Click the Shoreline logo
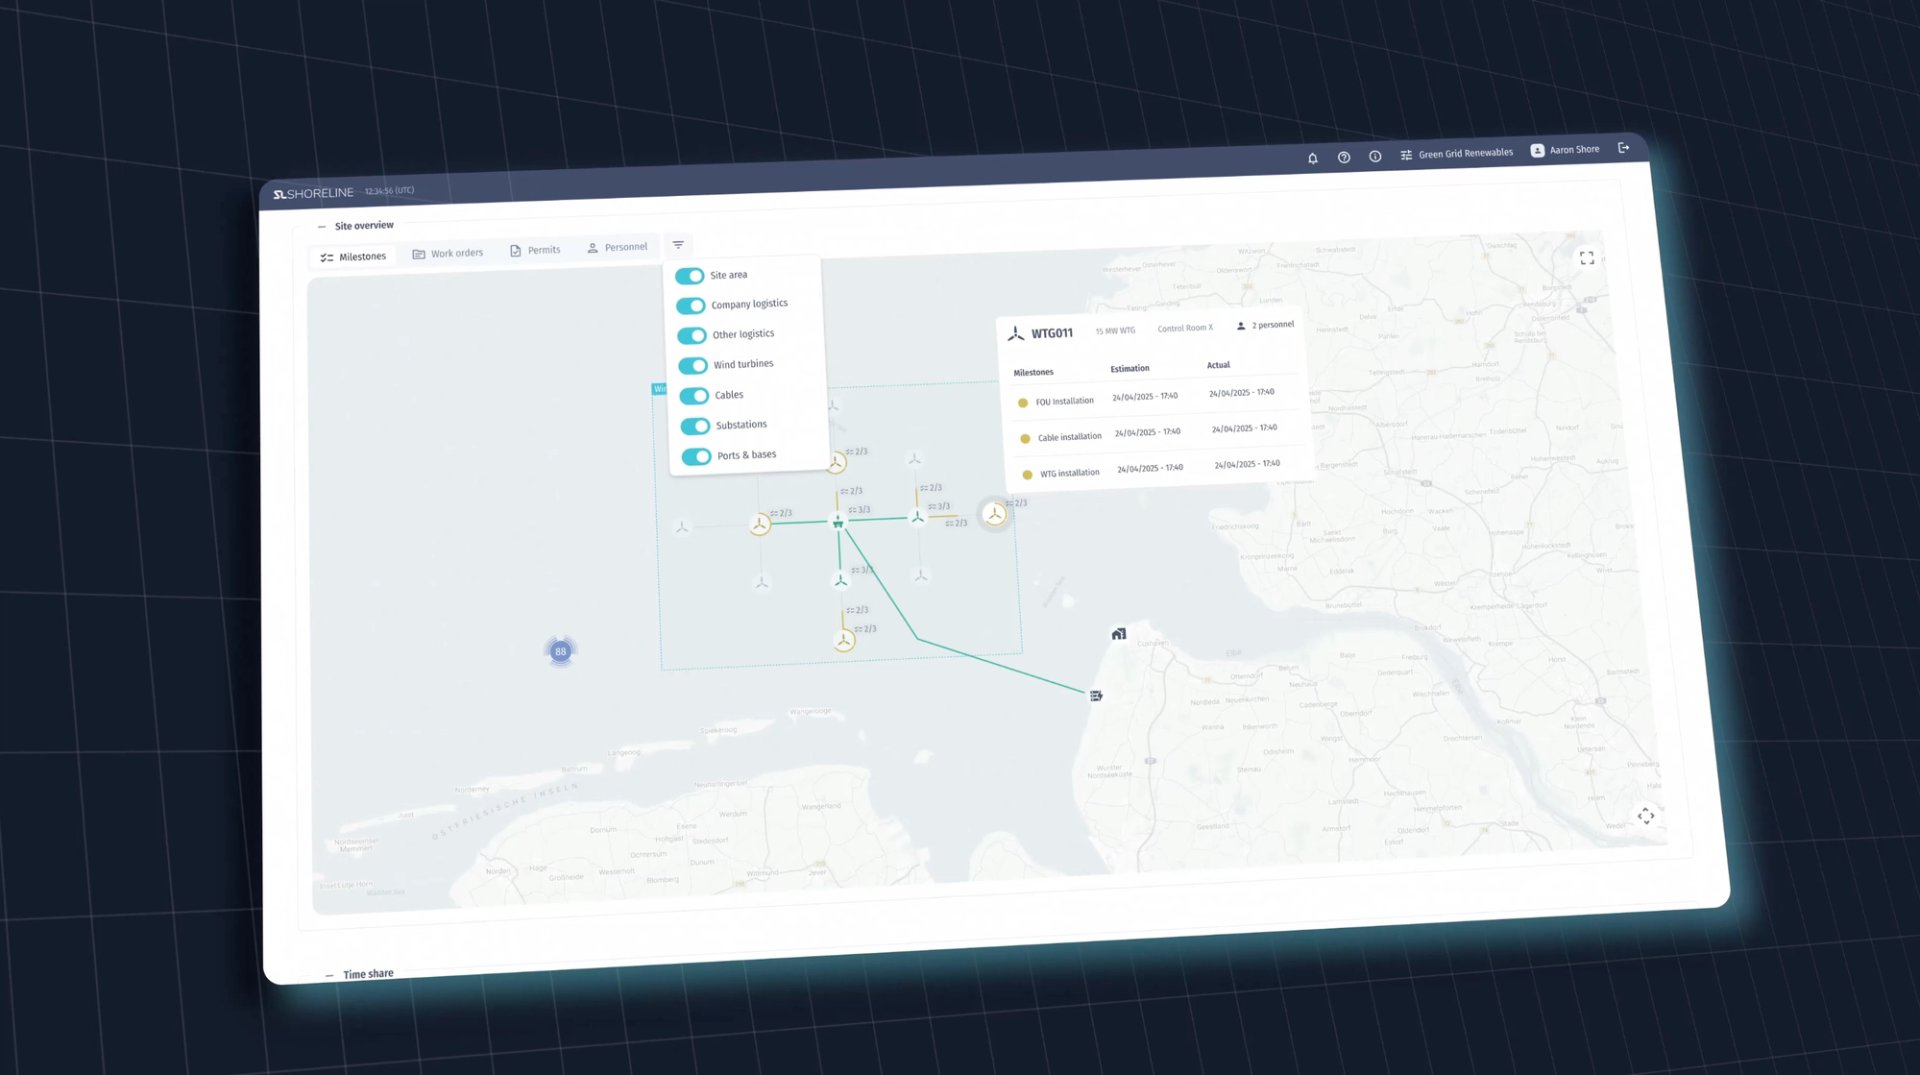This screenshot has height=1075, width=1920. (x=313, y=193)
